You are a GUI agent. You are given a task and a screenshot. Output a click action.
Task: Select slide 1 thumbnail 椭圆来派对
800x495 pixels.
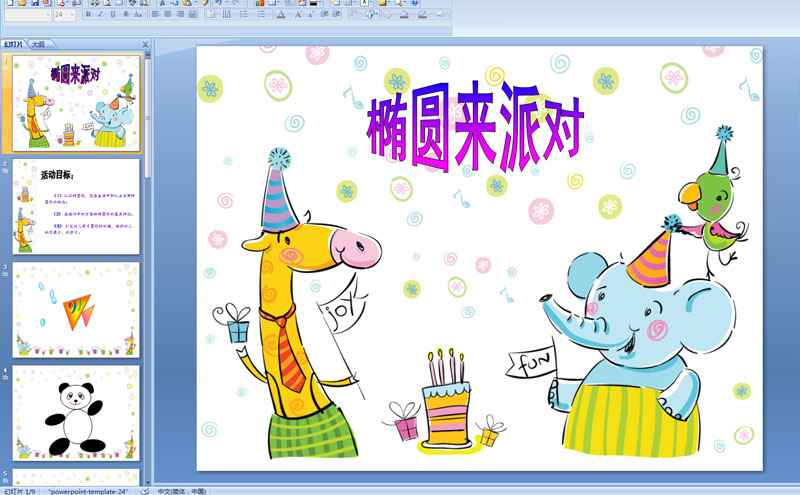[76, 103]
